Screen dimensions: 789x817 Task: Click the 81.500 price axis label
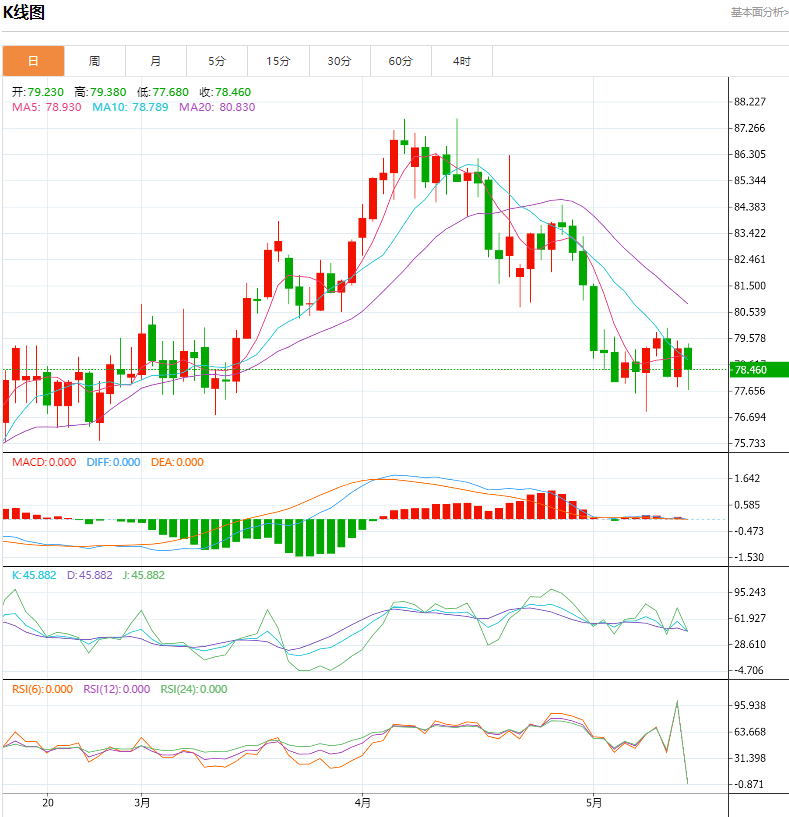(x=750, y=286)
